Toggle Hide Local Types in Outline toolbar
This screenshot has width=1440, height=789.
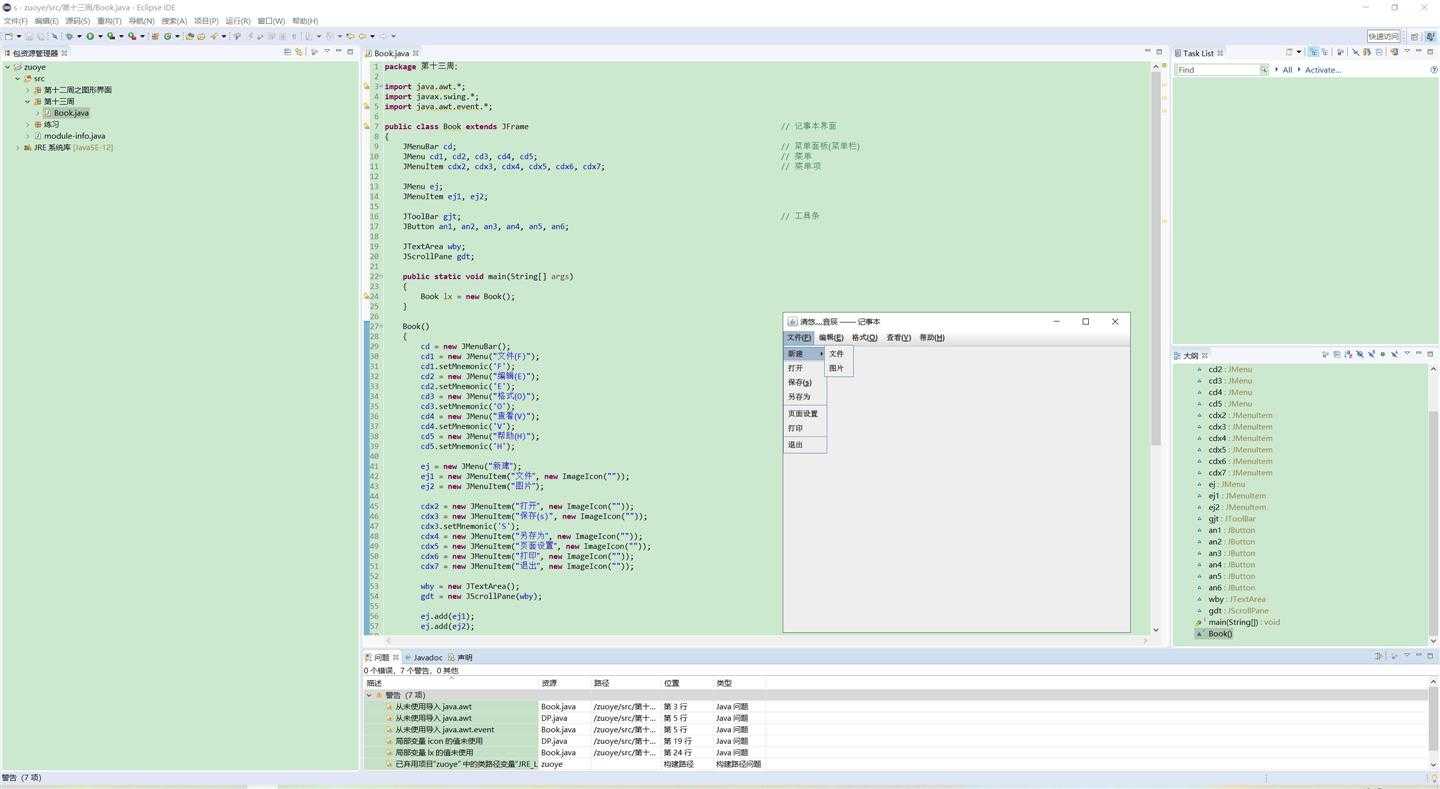(x=1394, y=354)
